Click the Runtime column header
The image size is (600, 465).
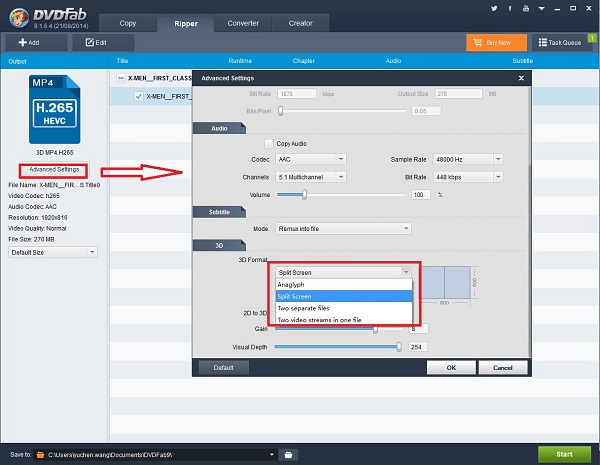pos(240,61)
